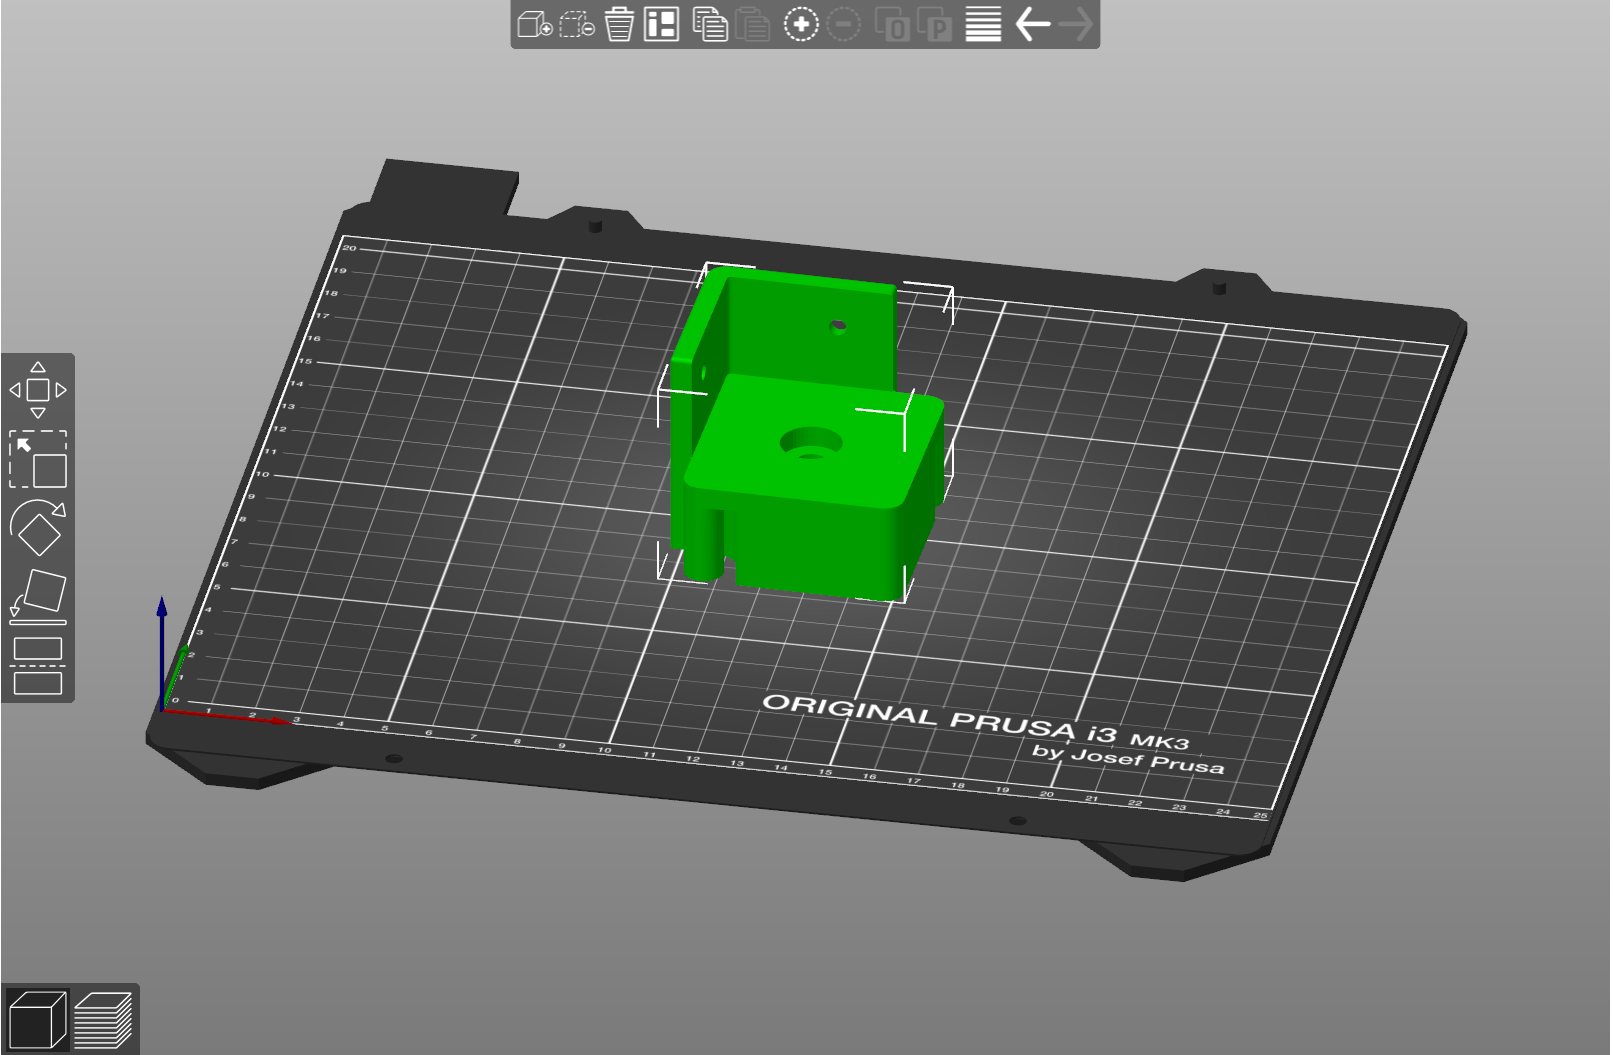Click the Delete all trash bin icon
This screenshot has height=1055, width=1613.
(619, 24)
